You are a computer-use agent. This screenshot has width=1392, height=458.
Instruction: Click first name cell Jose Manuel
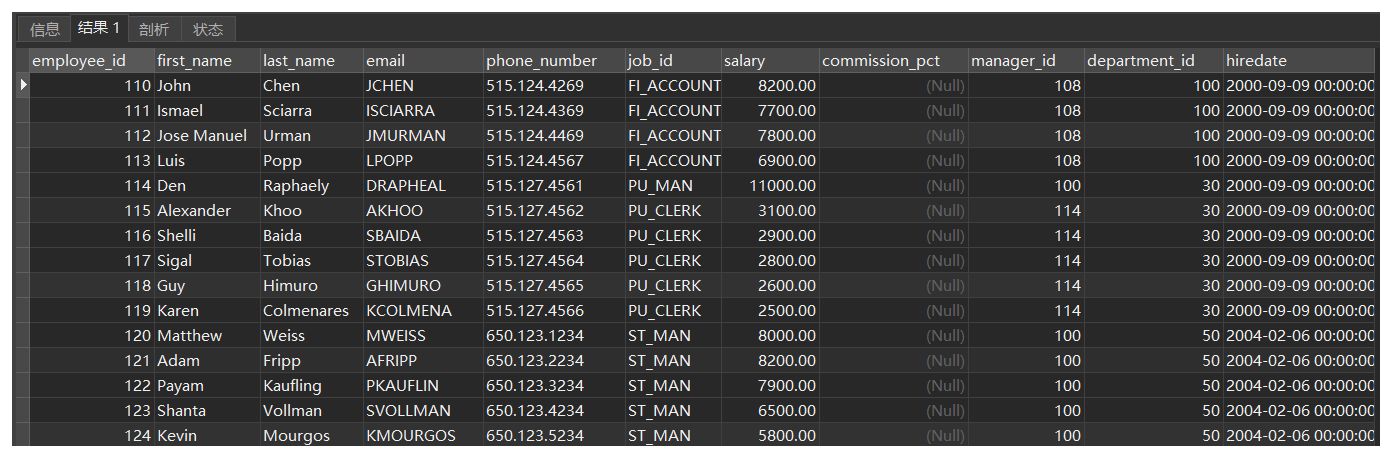pyautogui.click(x=207, y=136)
